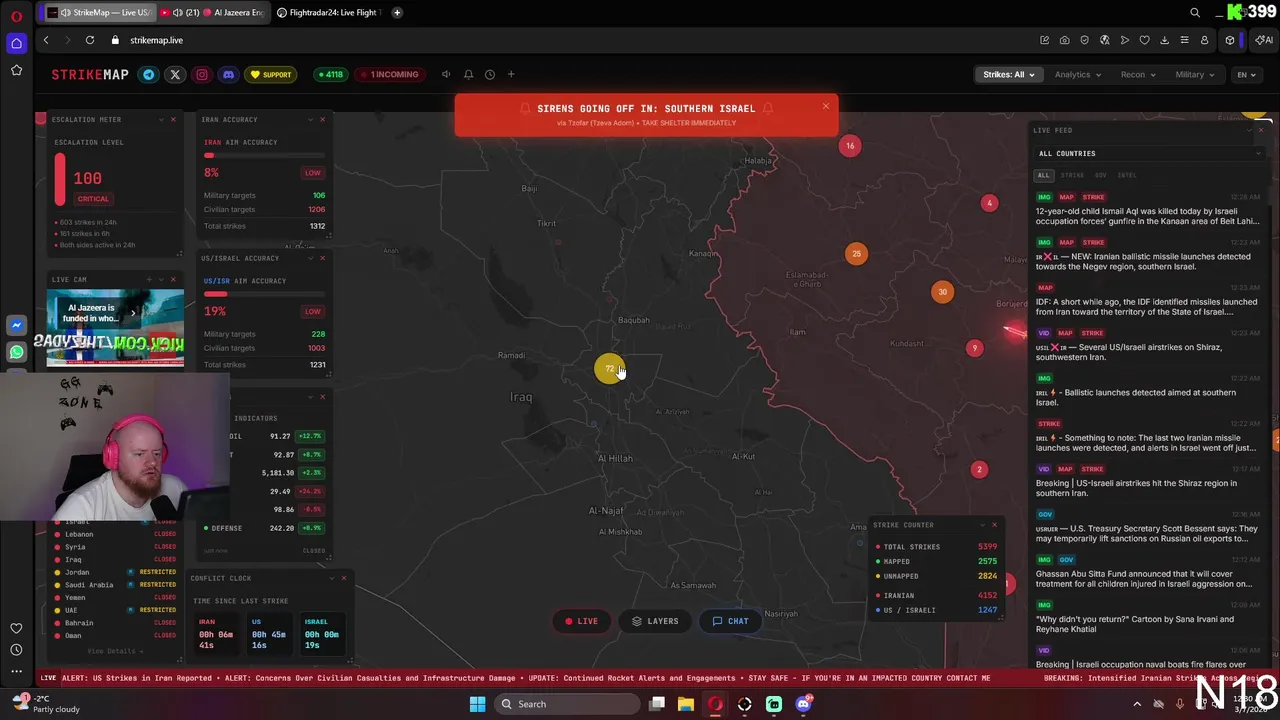Open the Military dropdown menu
Viewport: 1280px width, 720px height.
pyautogui.click(x=1195, y=74)
